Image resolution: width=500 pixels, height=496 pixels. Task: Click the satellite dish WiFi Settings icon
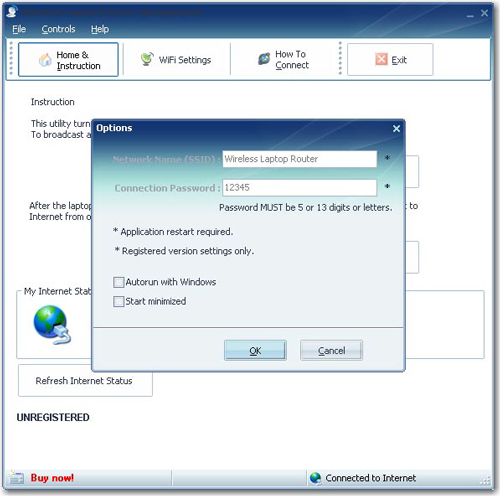tap(147, 59)
